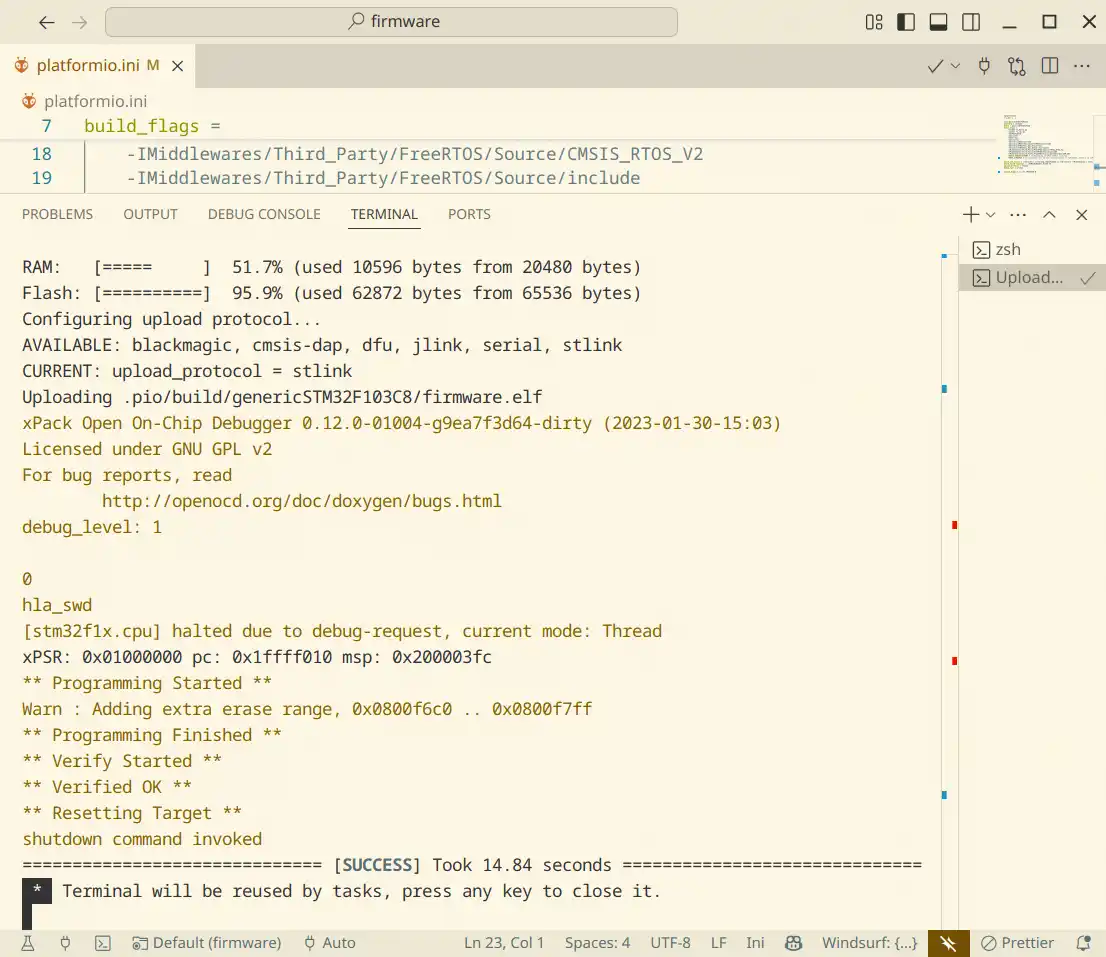Open launch profile dropdown beside plus
Screen dimensions: 1106x957
tap(990, 214)
